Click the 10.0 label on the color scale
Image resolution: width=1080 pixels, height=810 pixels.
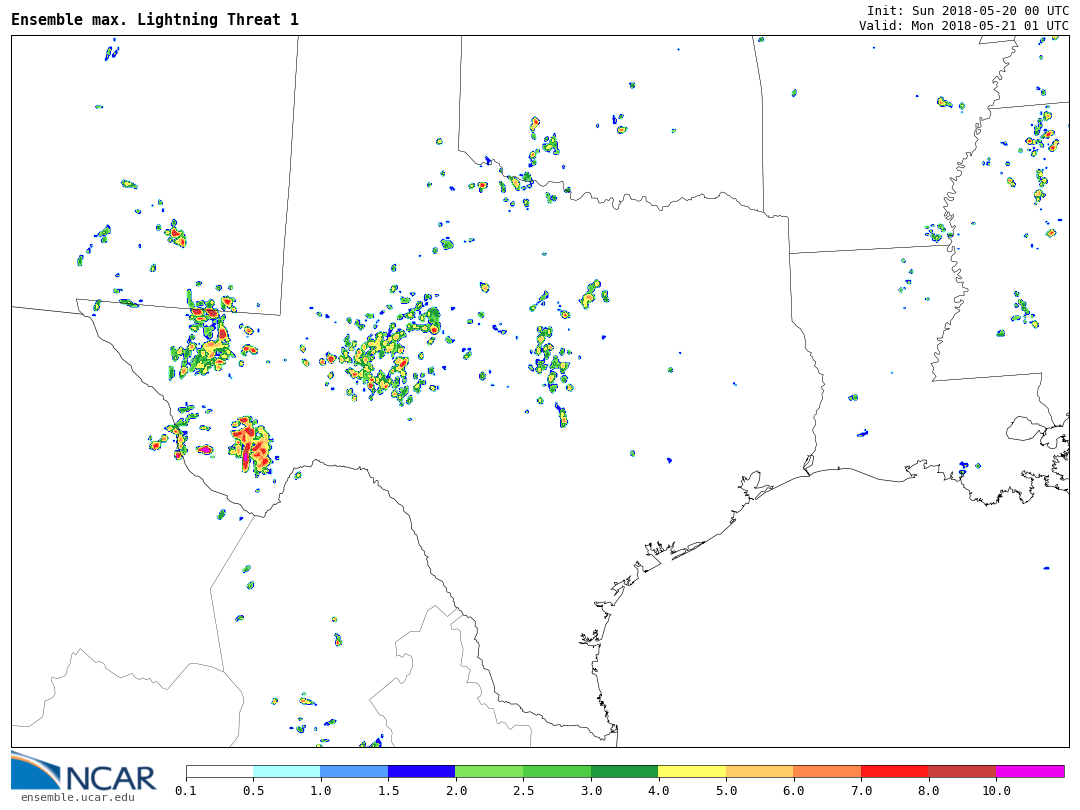[x=996, y=791]
